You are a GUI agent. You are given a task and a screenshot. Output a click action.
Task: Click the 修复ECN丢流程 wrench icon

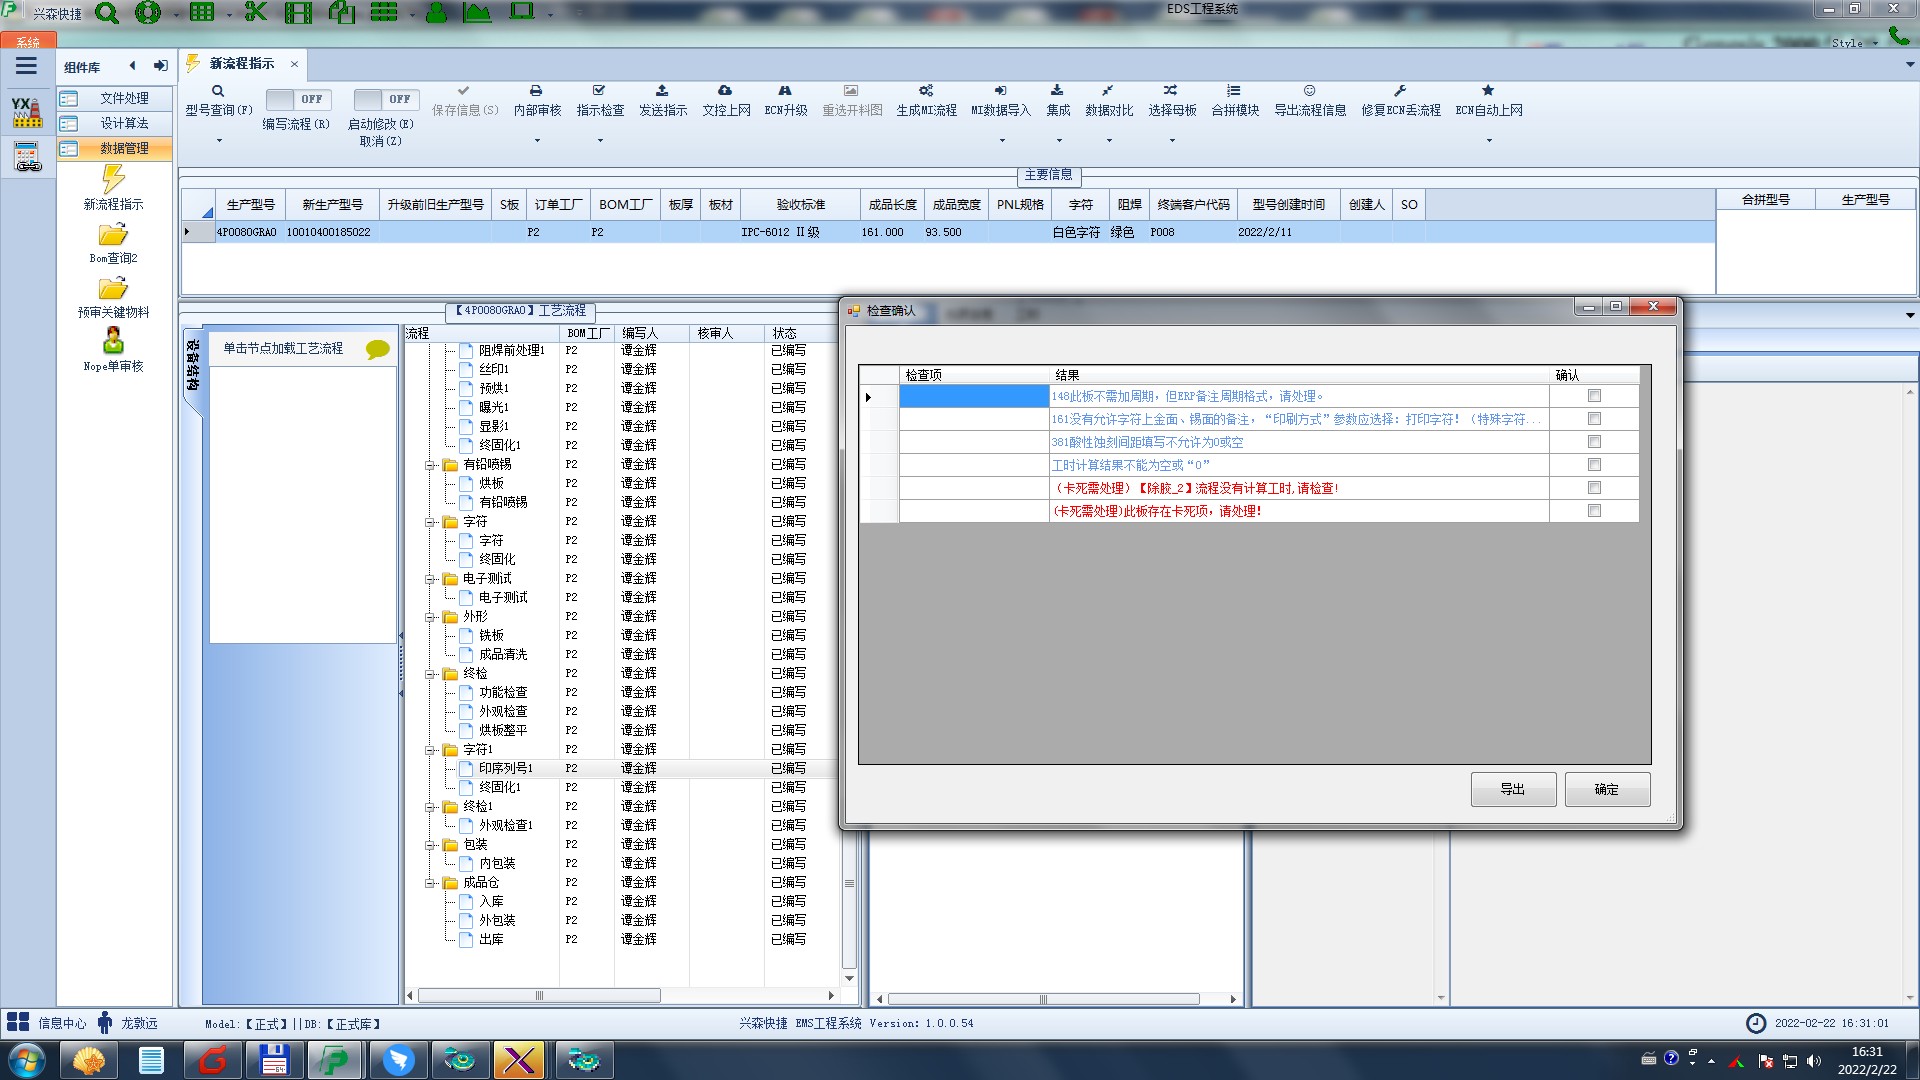pos(1400,91)
